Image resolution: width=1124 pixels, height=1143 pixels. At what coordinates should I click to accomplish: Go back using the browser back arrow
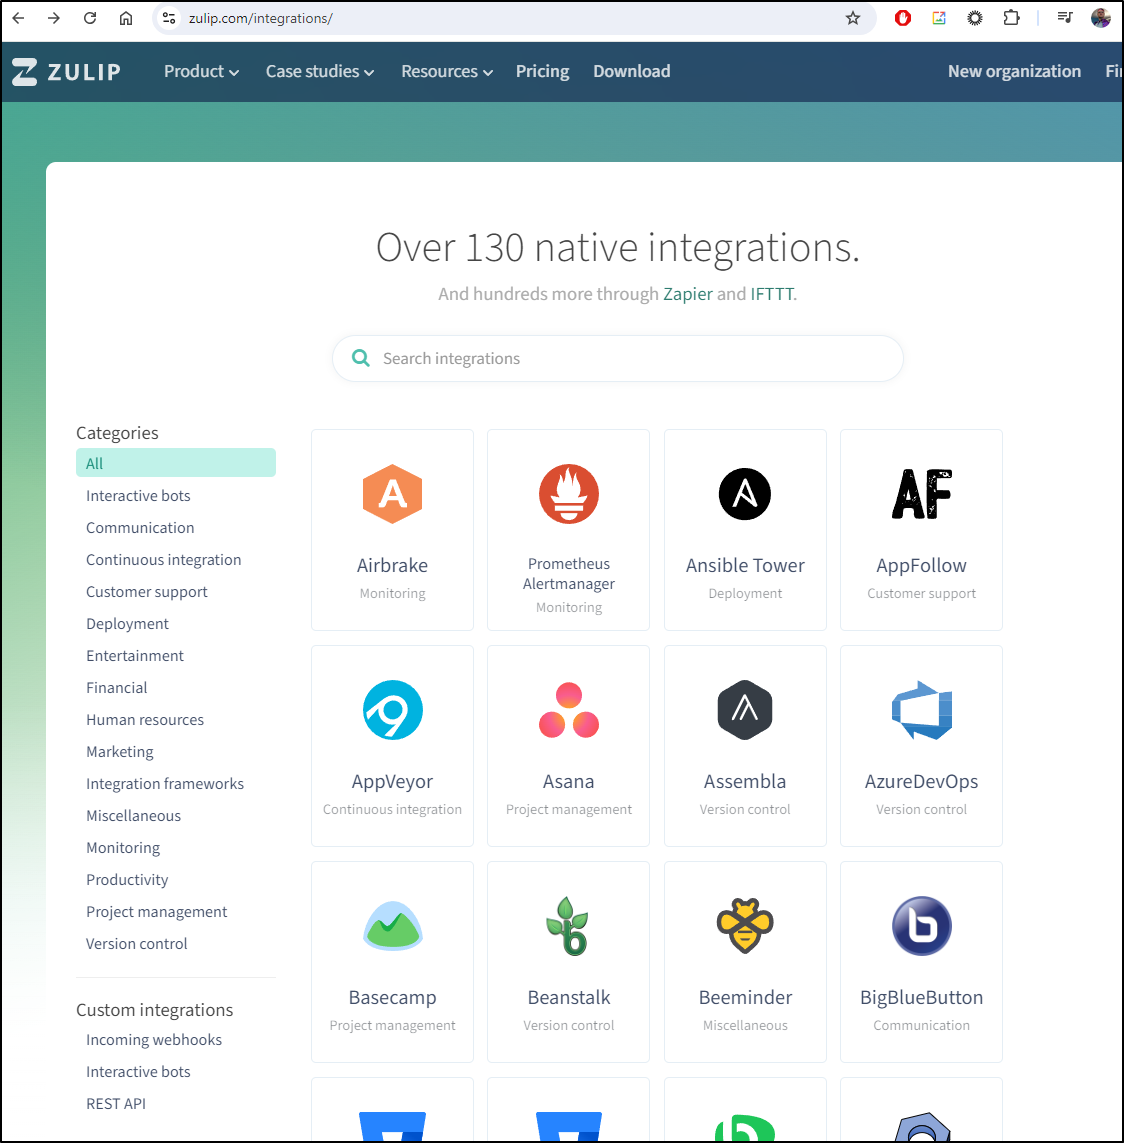click(x=18, y=18)
